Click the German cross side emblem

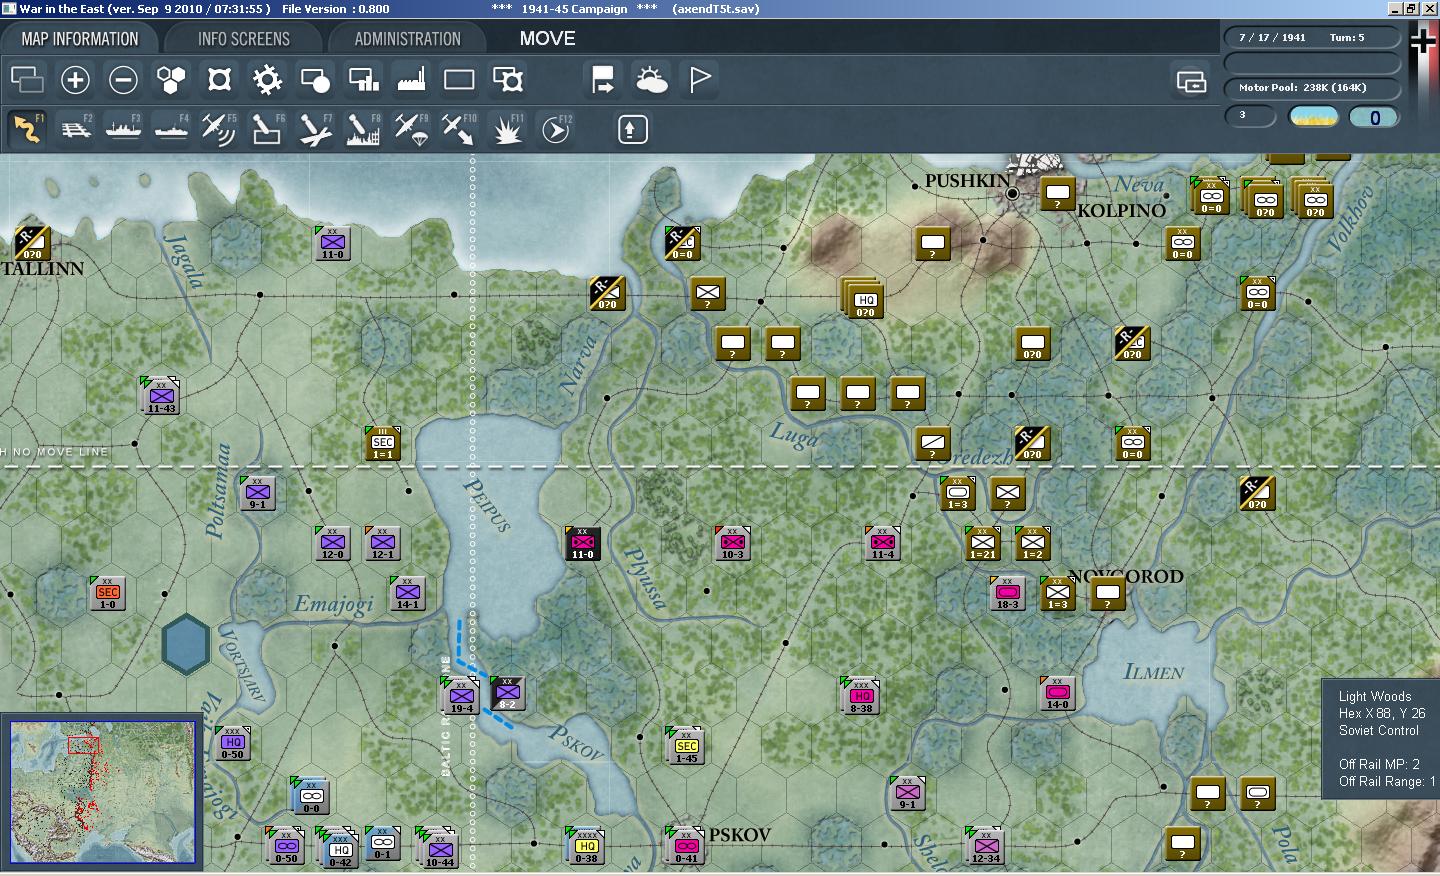(1423, 41)
